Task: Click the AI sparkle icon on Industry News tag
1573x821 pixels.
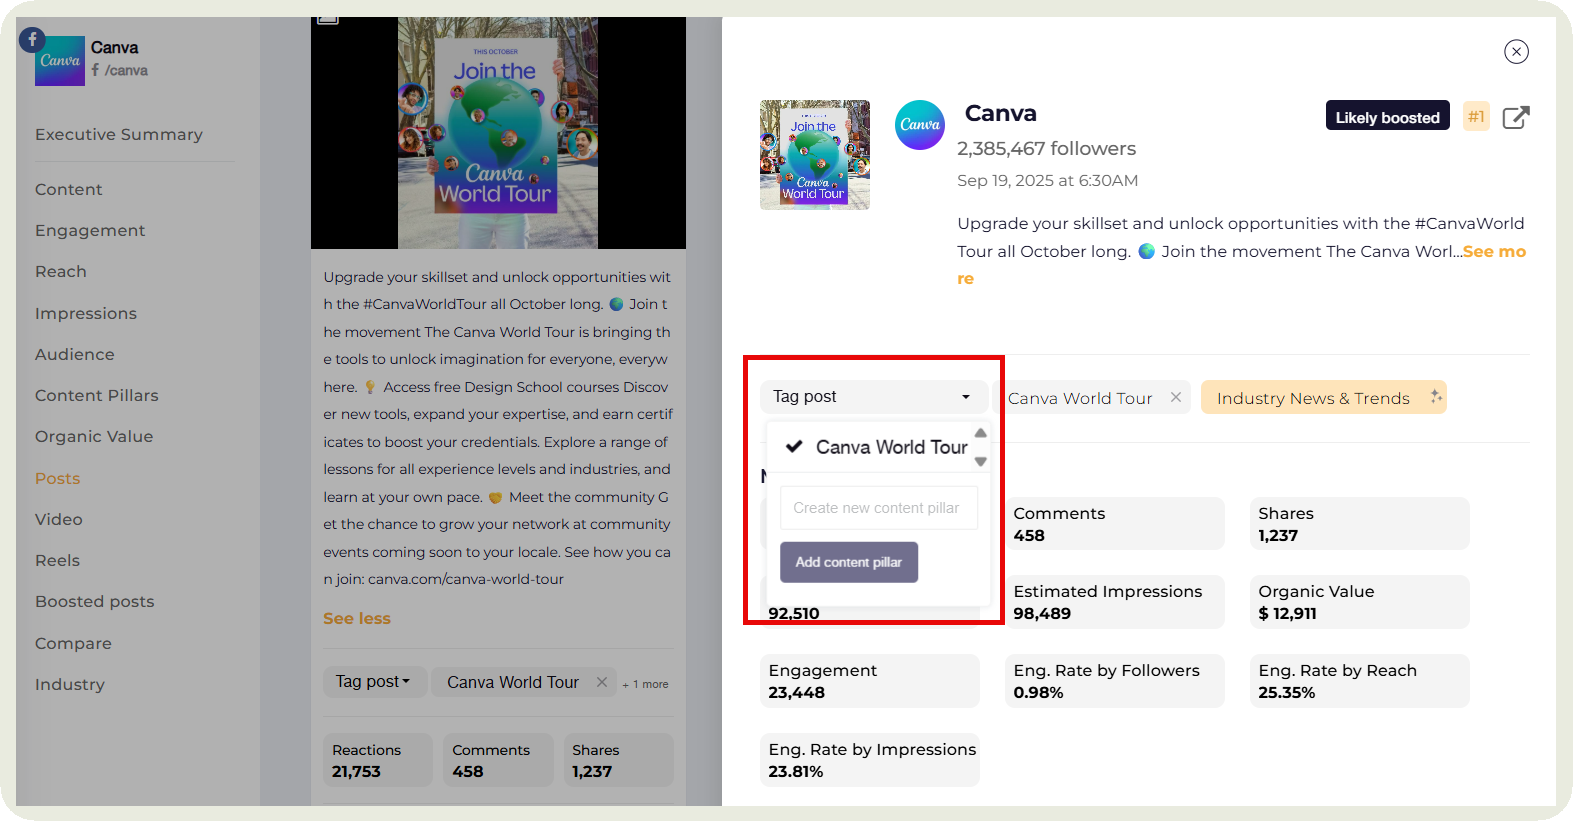Action: (1436, 397)
